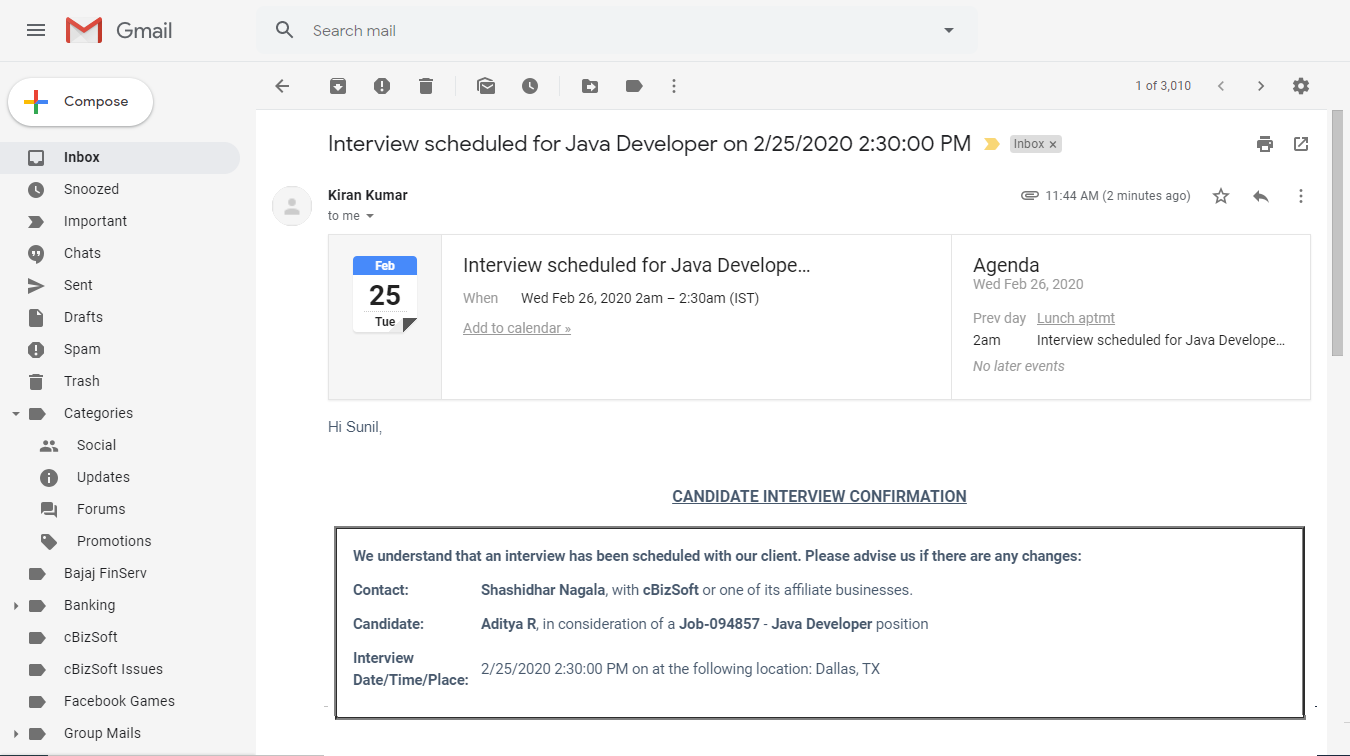Expand 'to me' recipient details
The image size is (1350, 756).
[x=370, y=216]
